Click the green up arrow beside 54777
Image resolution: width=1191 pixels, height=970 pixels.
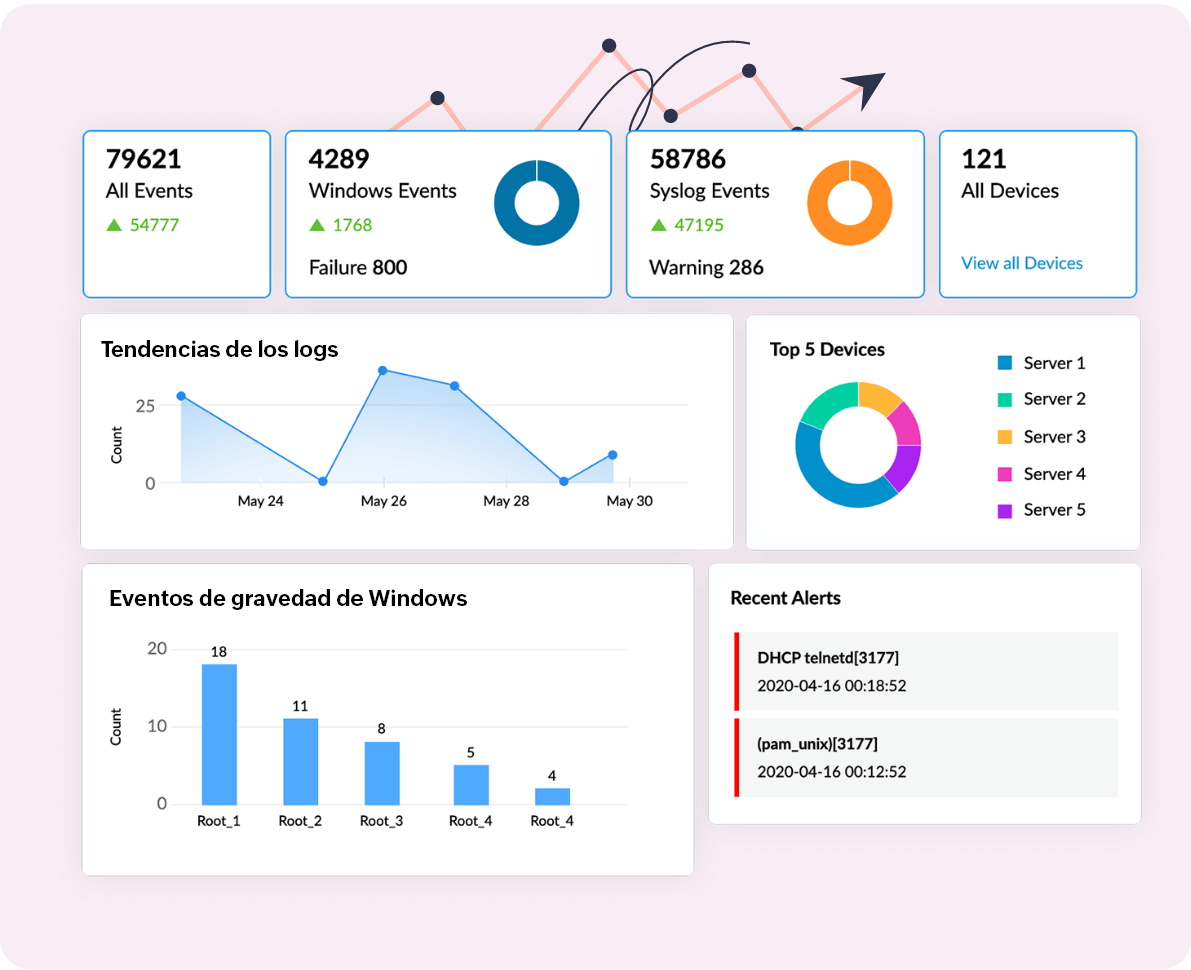(x=114, y=225)
